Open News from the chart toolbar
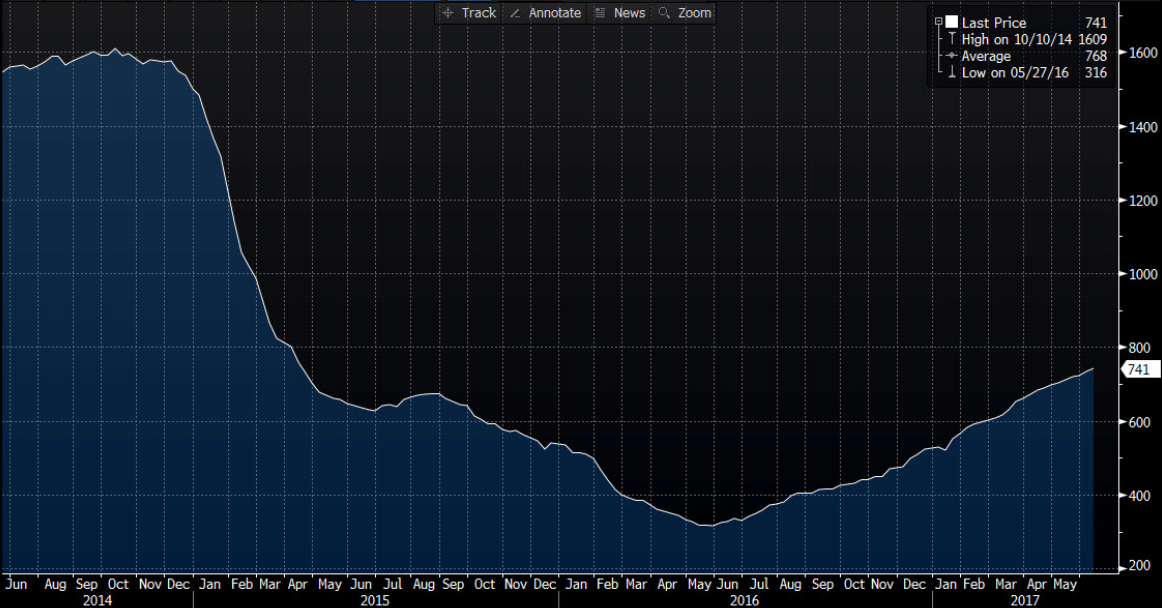Screen dimensions: 1162x608 pos(629,13)
